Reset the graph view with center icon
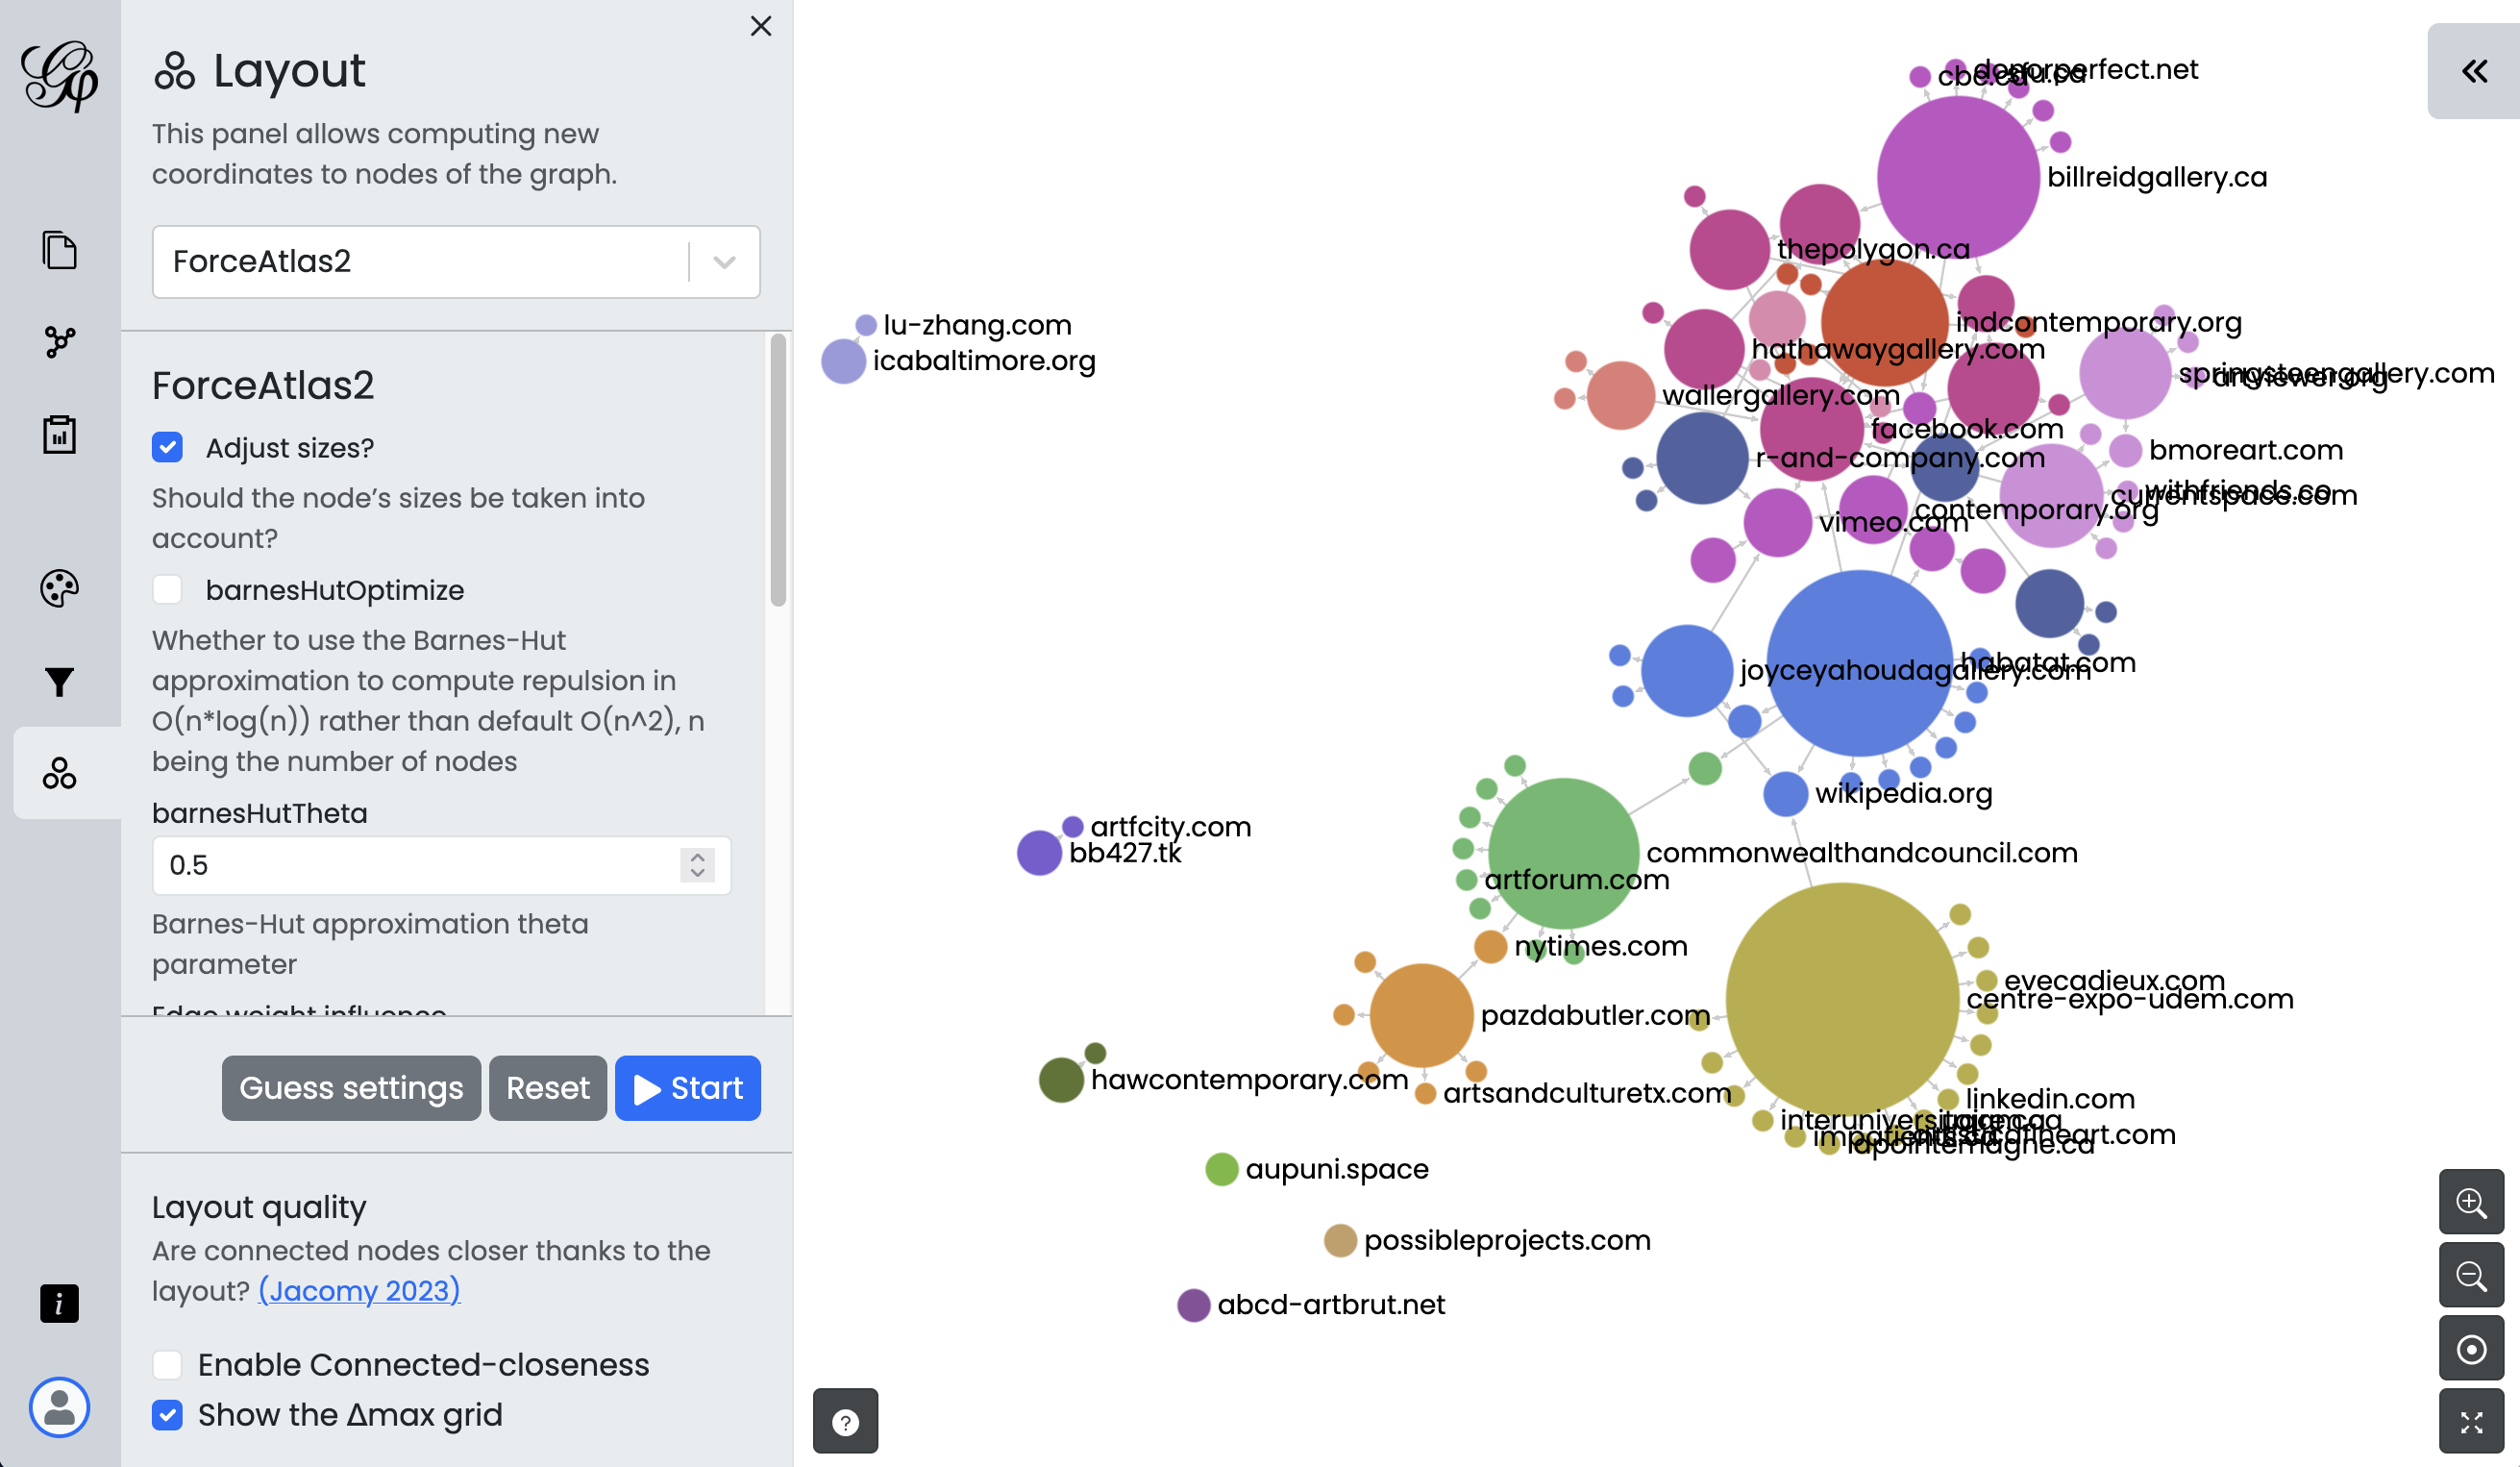This screenshot has width=2520, height=1467. pyautogui.click(x=2470, y=1349)
